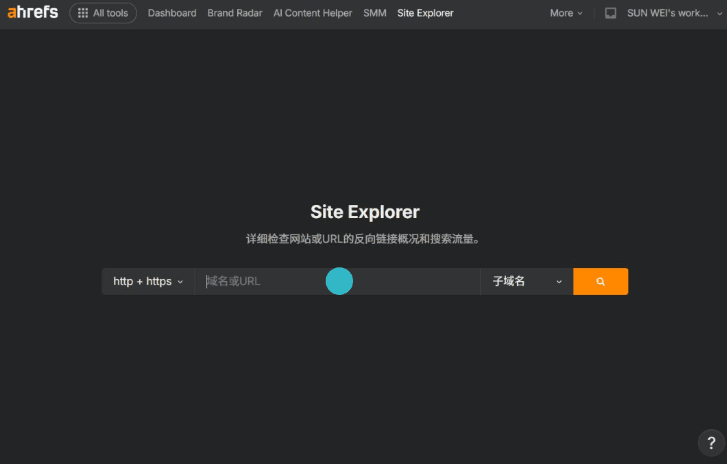This screenshot has height=464, width=727.
Task: Click the orange search magnifier button
Action: (x=600, y=282)
